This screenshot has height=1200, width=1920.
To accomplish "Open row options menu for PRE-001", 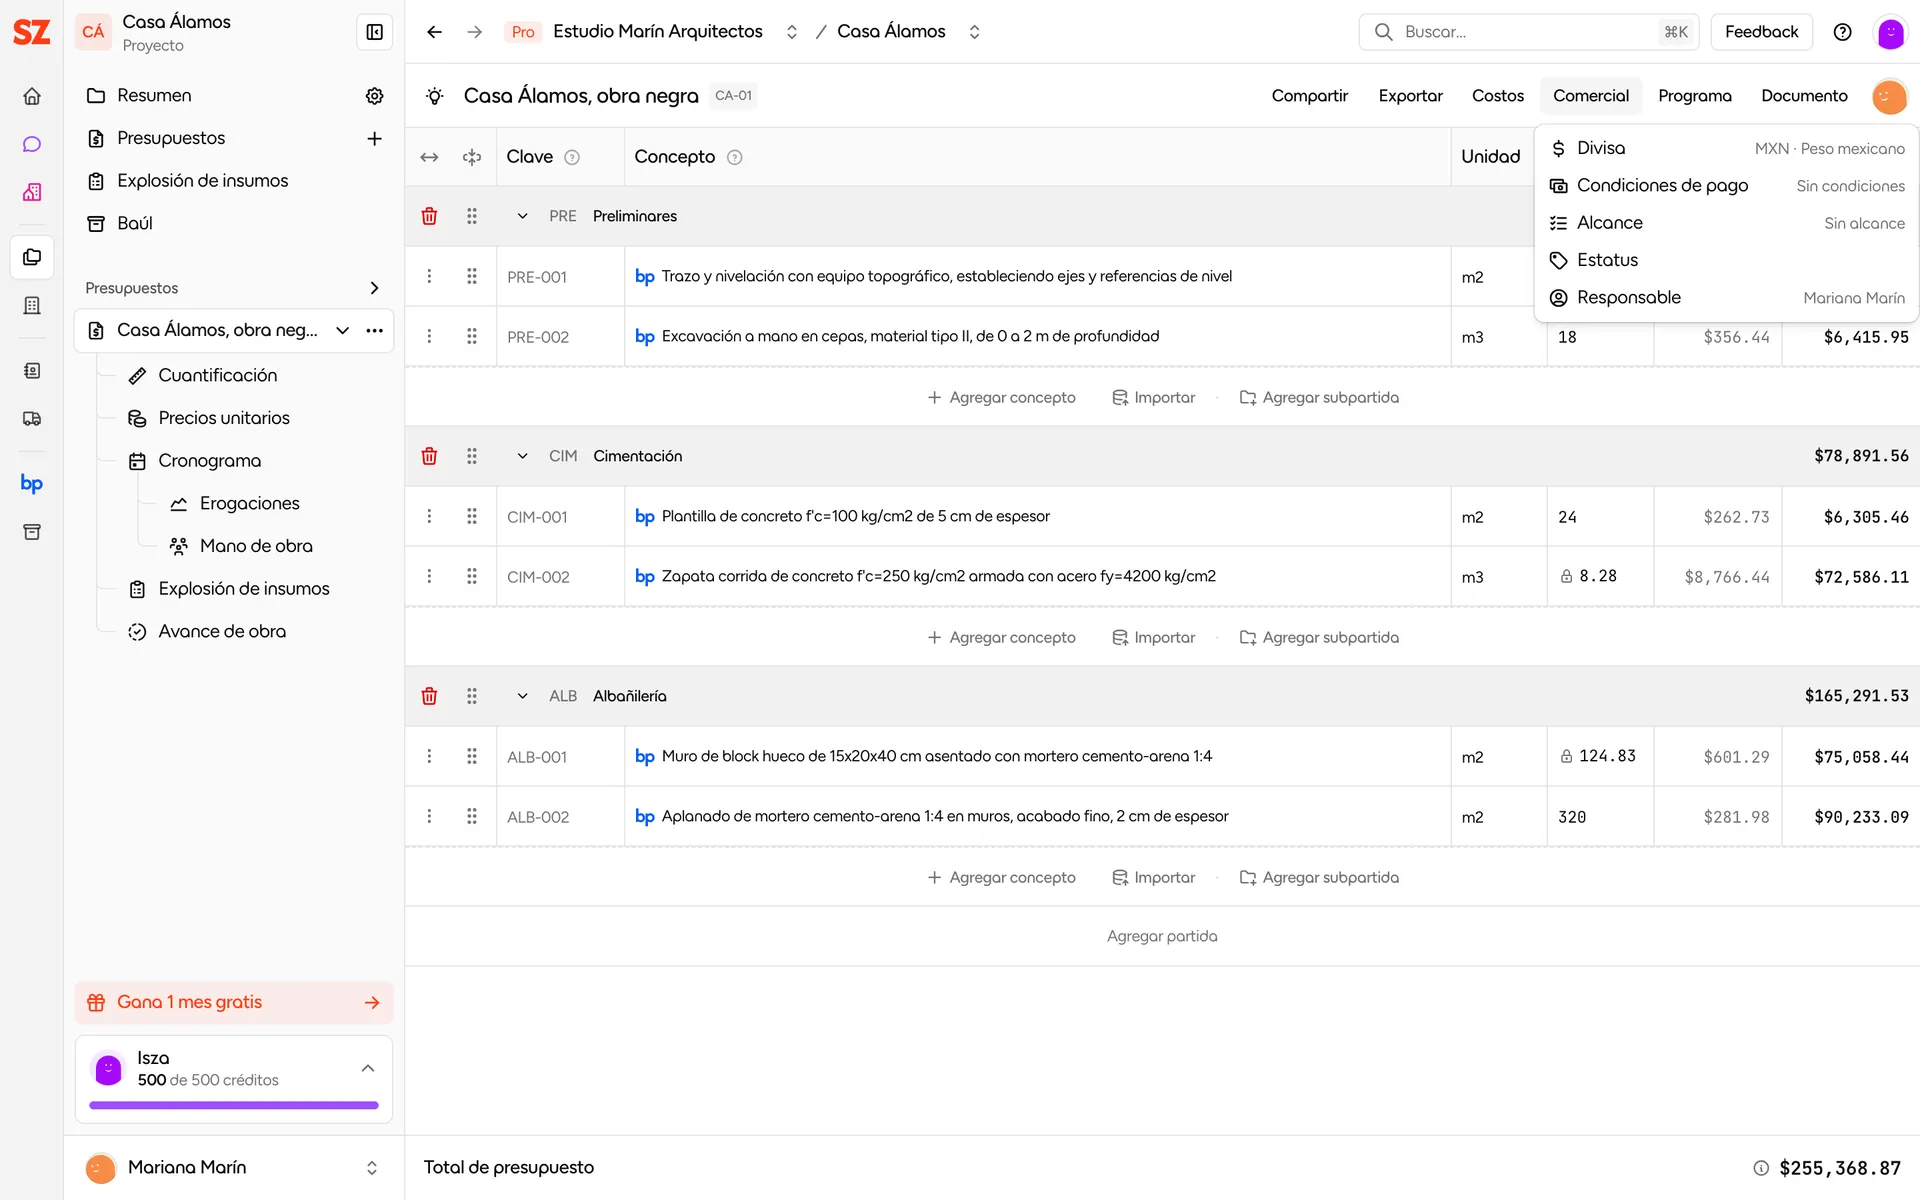I will click(x=429, y=276).
